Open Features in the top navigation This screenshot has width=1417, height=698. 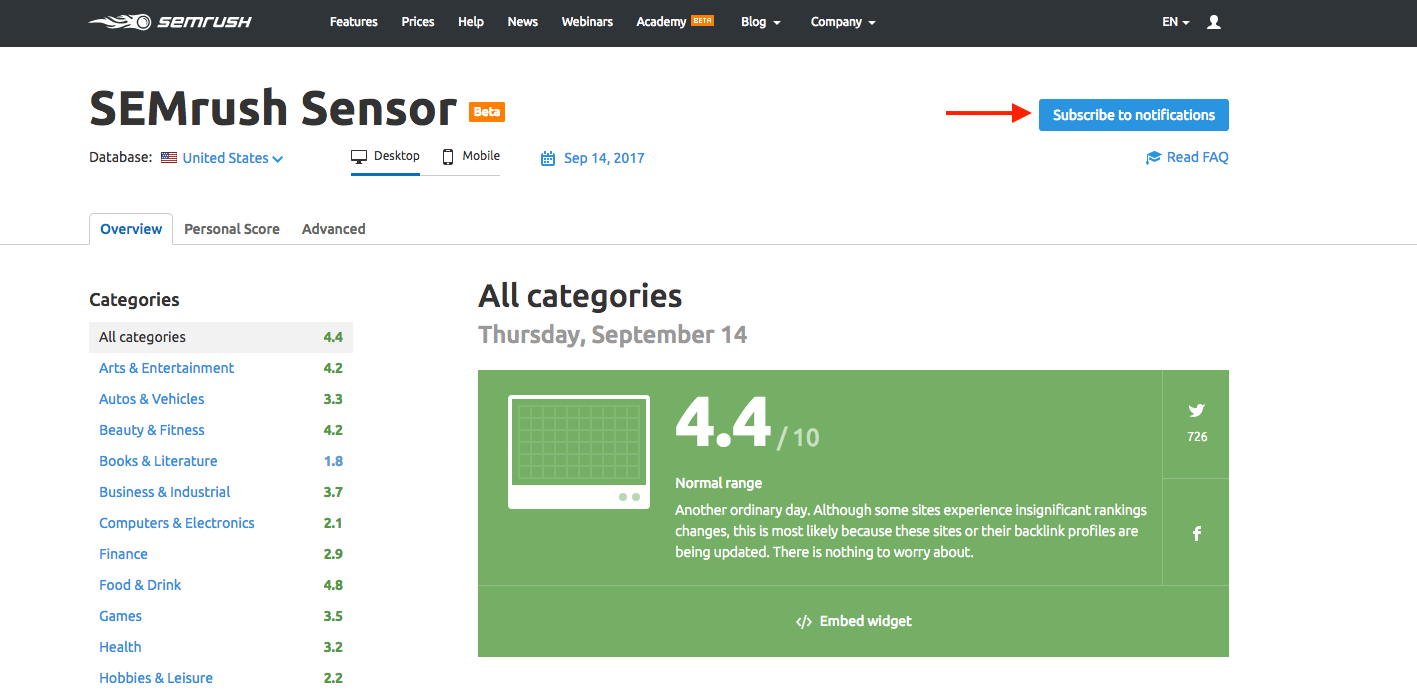point(354,22)
